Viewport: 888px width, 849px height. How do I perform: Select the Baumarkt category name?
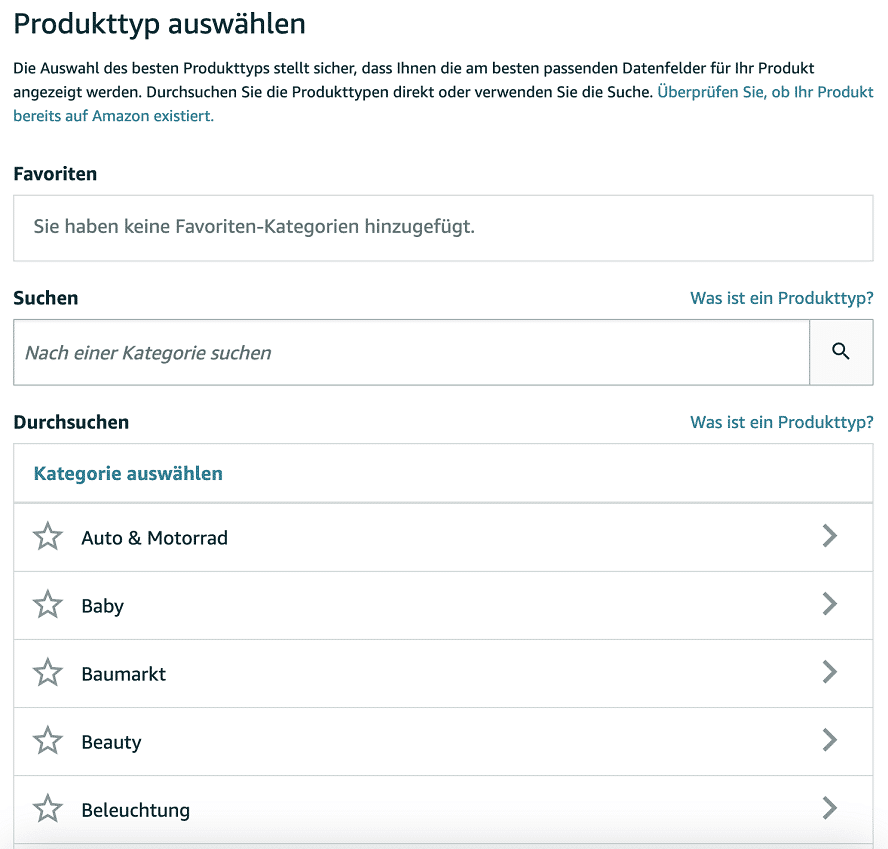pyautogui.click(x=123, y=674)
